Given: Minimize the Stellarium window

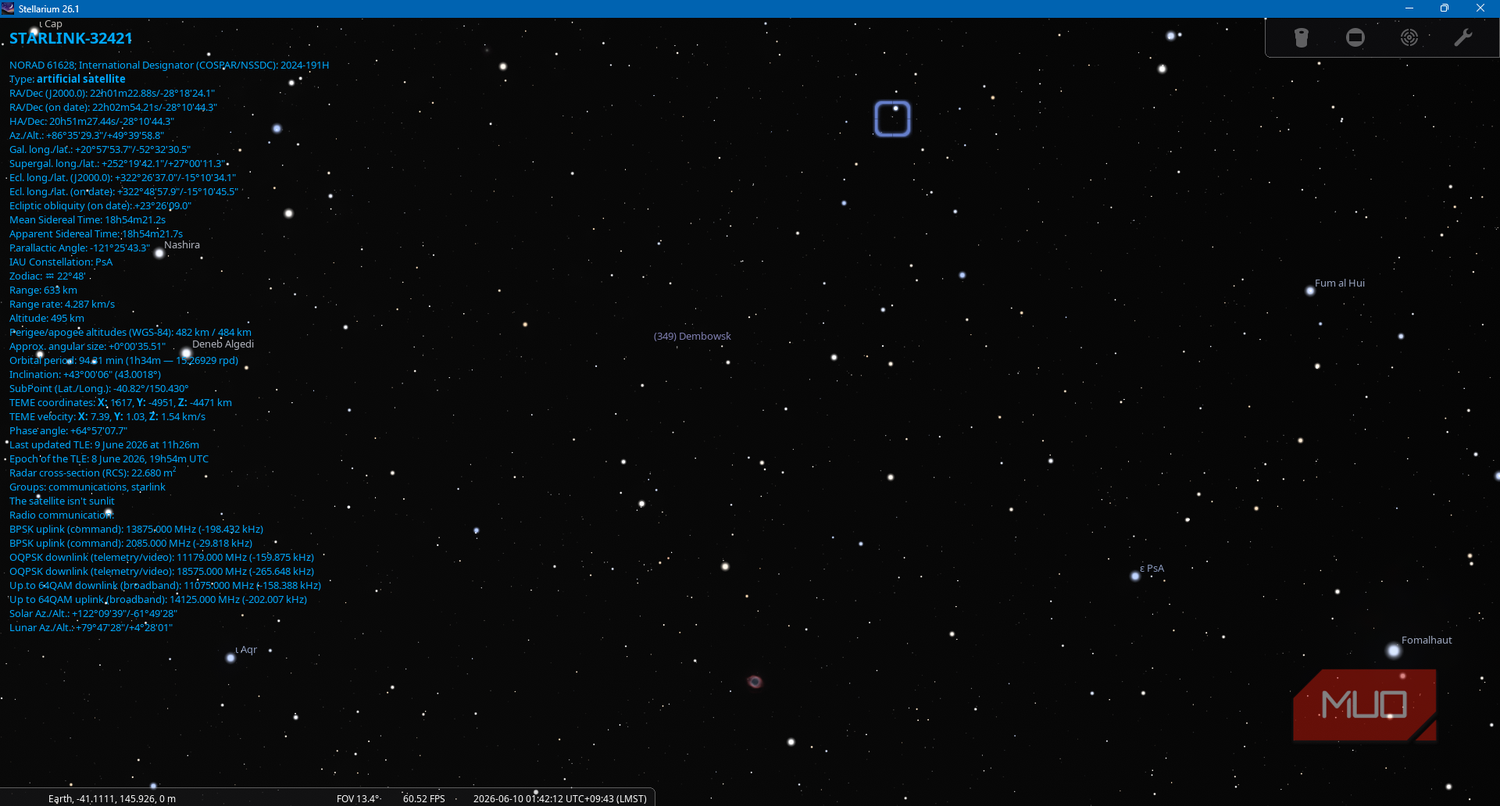Looking at the screenshot, I should pyautogui.click(x=1408, y=8).
